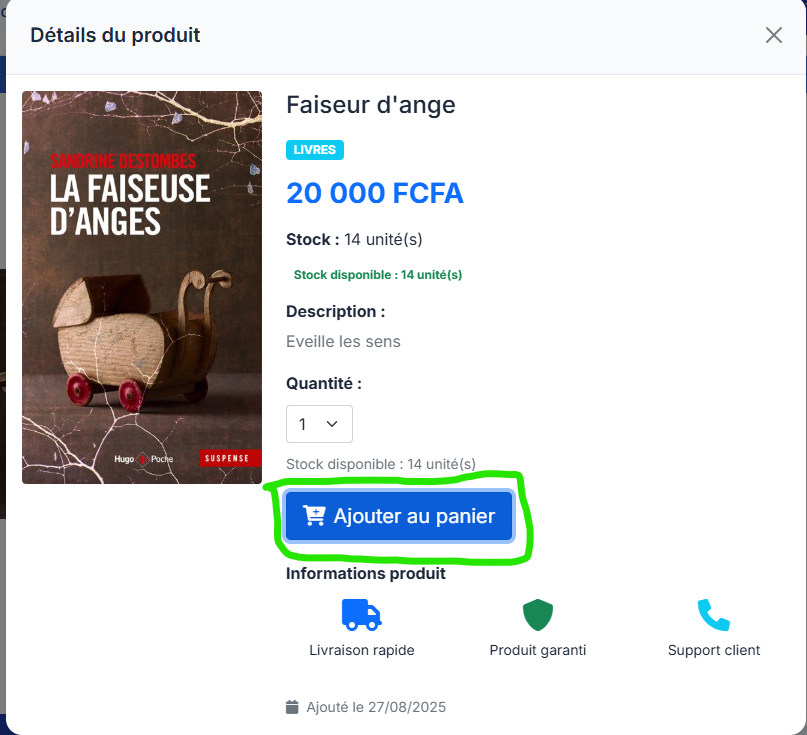
Task: Click the 20 000 FCFA price
Action: (x=375, y=193)
